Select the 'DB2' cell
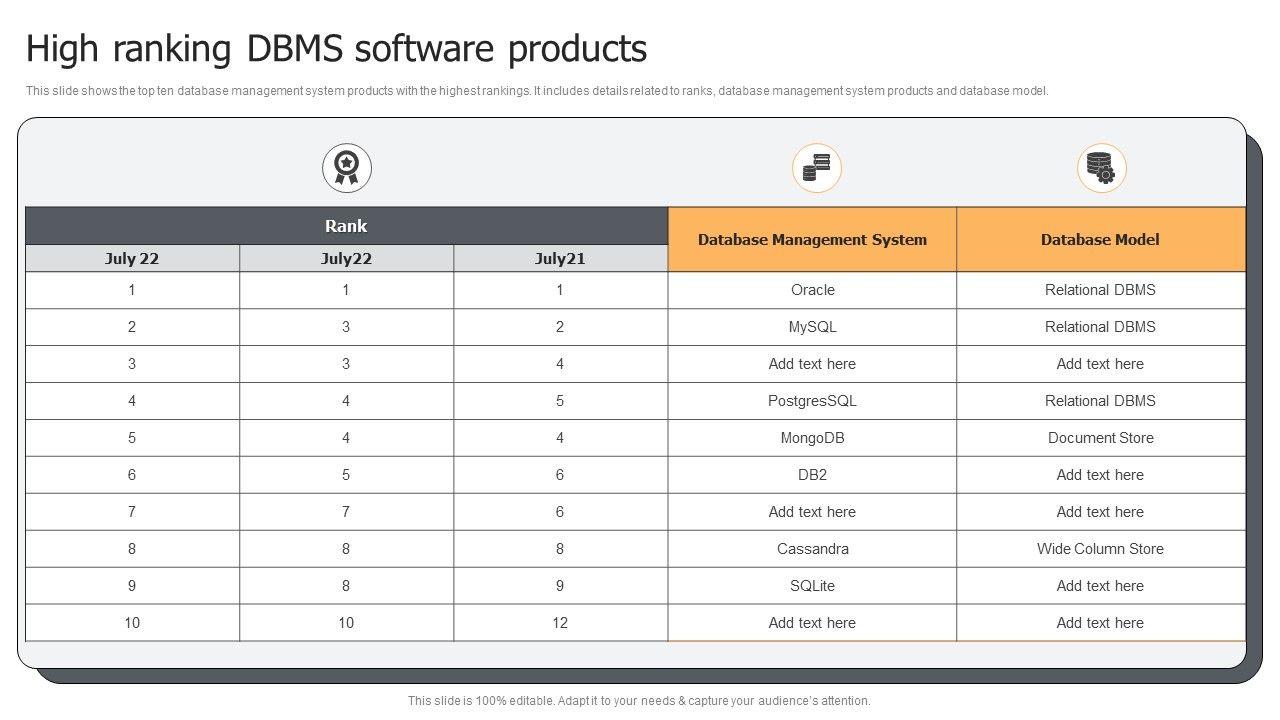The width and height of the screenshot is (1280, 720). click(x=812, y=475)
